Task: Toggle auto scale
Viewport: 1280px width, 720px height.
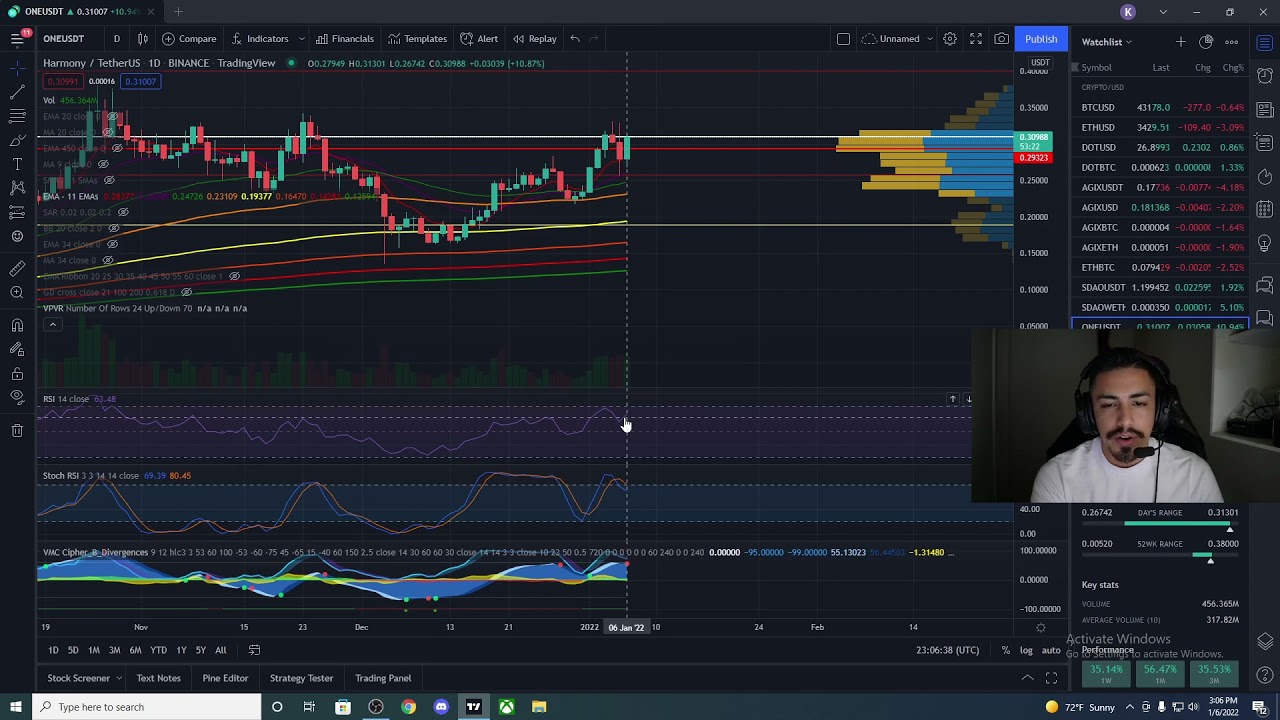Action: (1051, 650)
